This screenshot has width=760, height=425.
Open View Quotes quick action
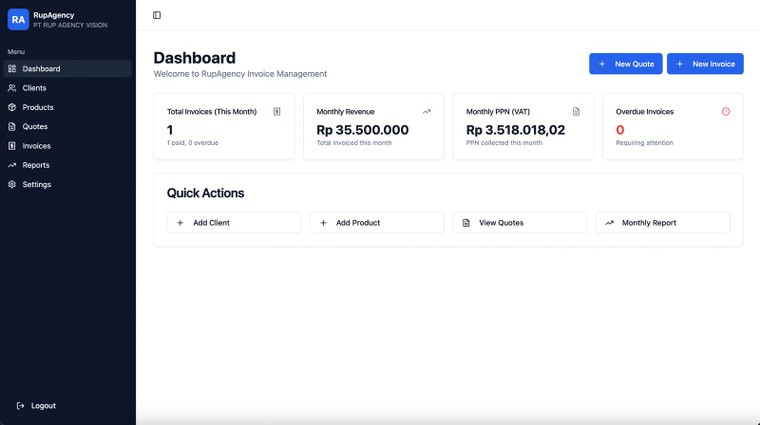coord(520,223)
